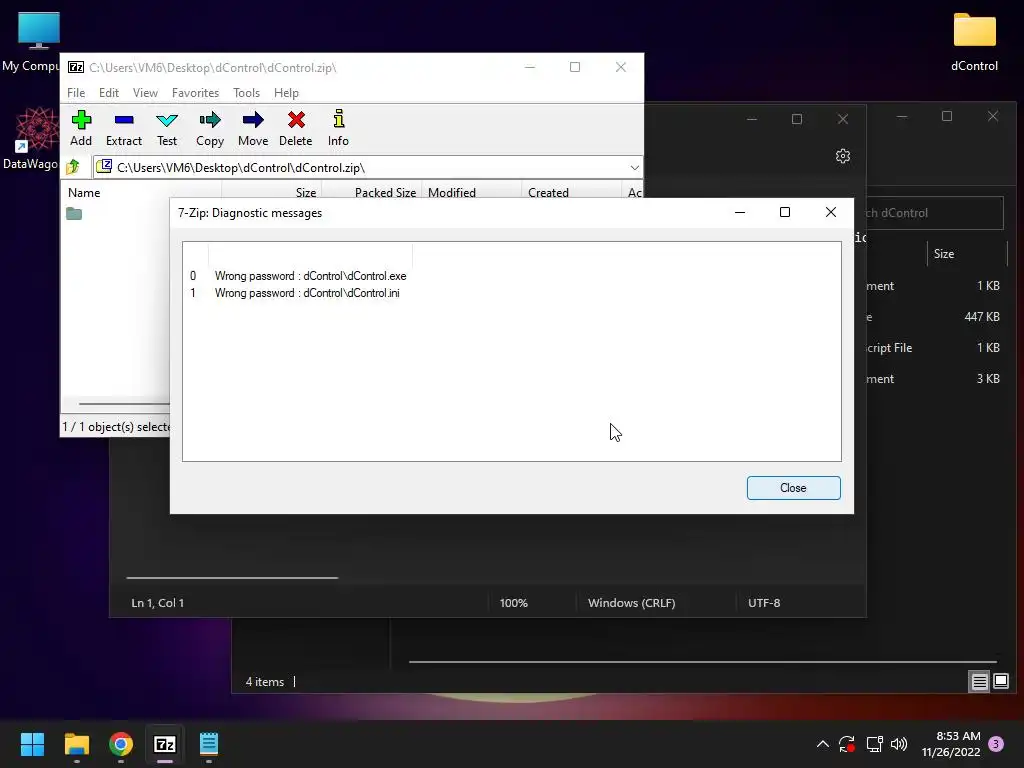The image size is (1024, 768).
Task: Click the Add toolbar icon in 7-Zip
Action: (x=81, y=128)
